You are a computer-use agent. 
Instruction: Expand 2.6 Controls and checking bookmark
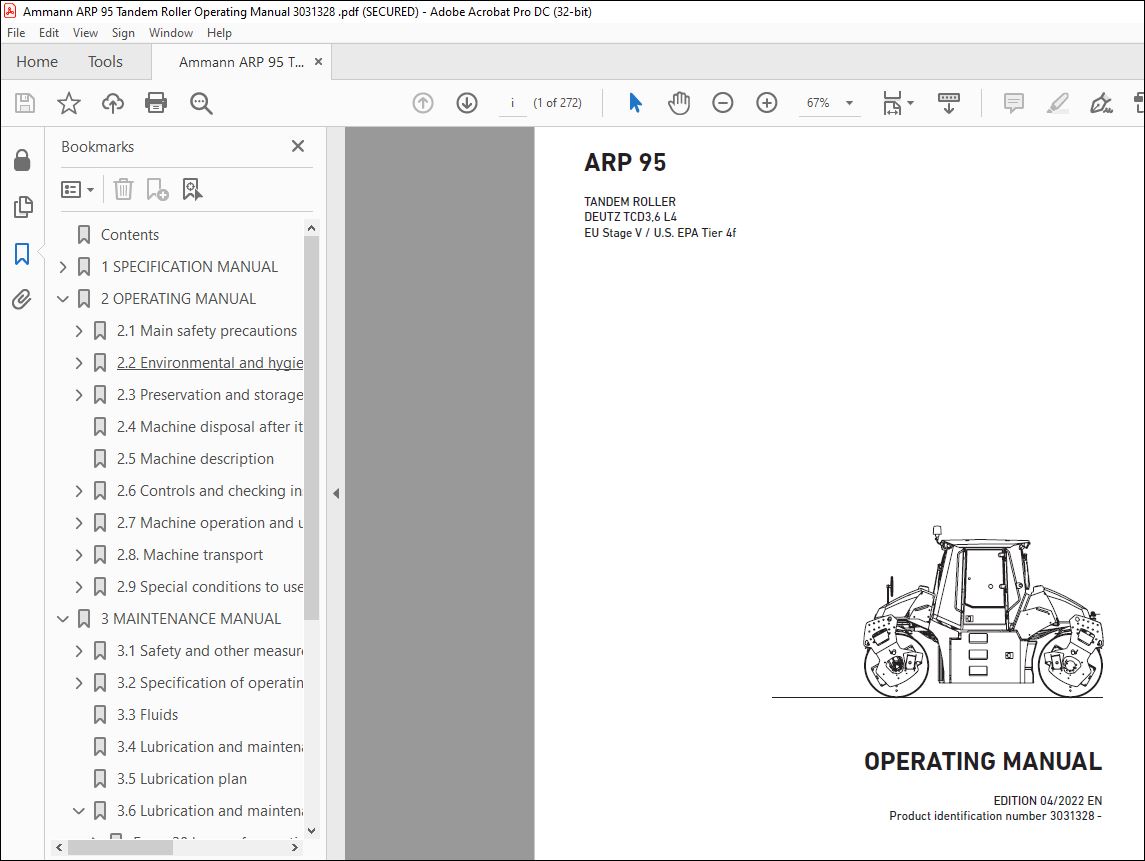click(79, 491)
